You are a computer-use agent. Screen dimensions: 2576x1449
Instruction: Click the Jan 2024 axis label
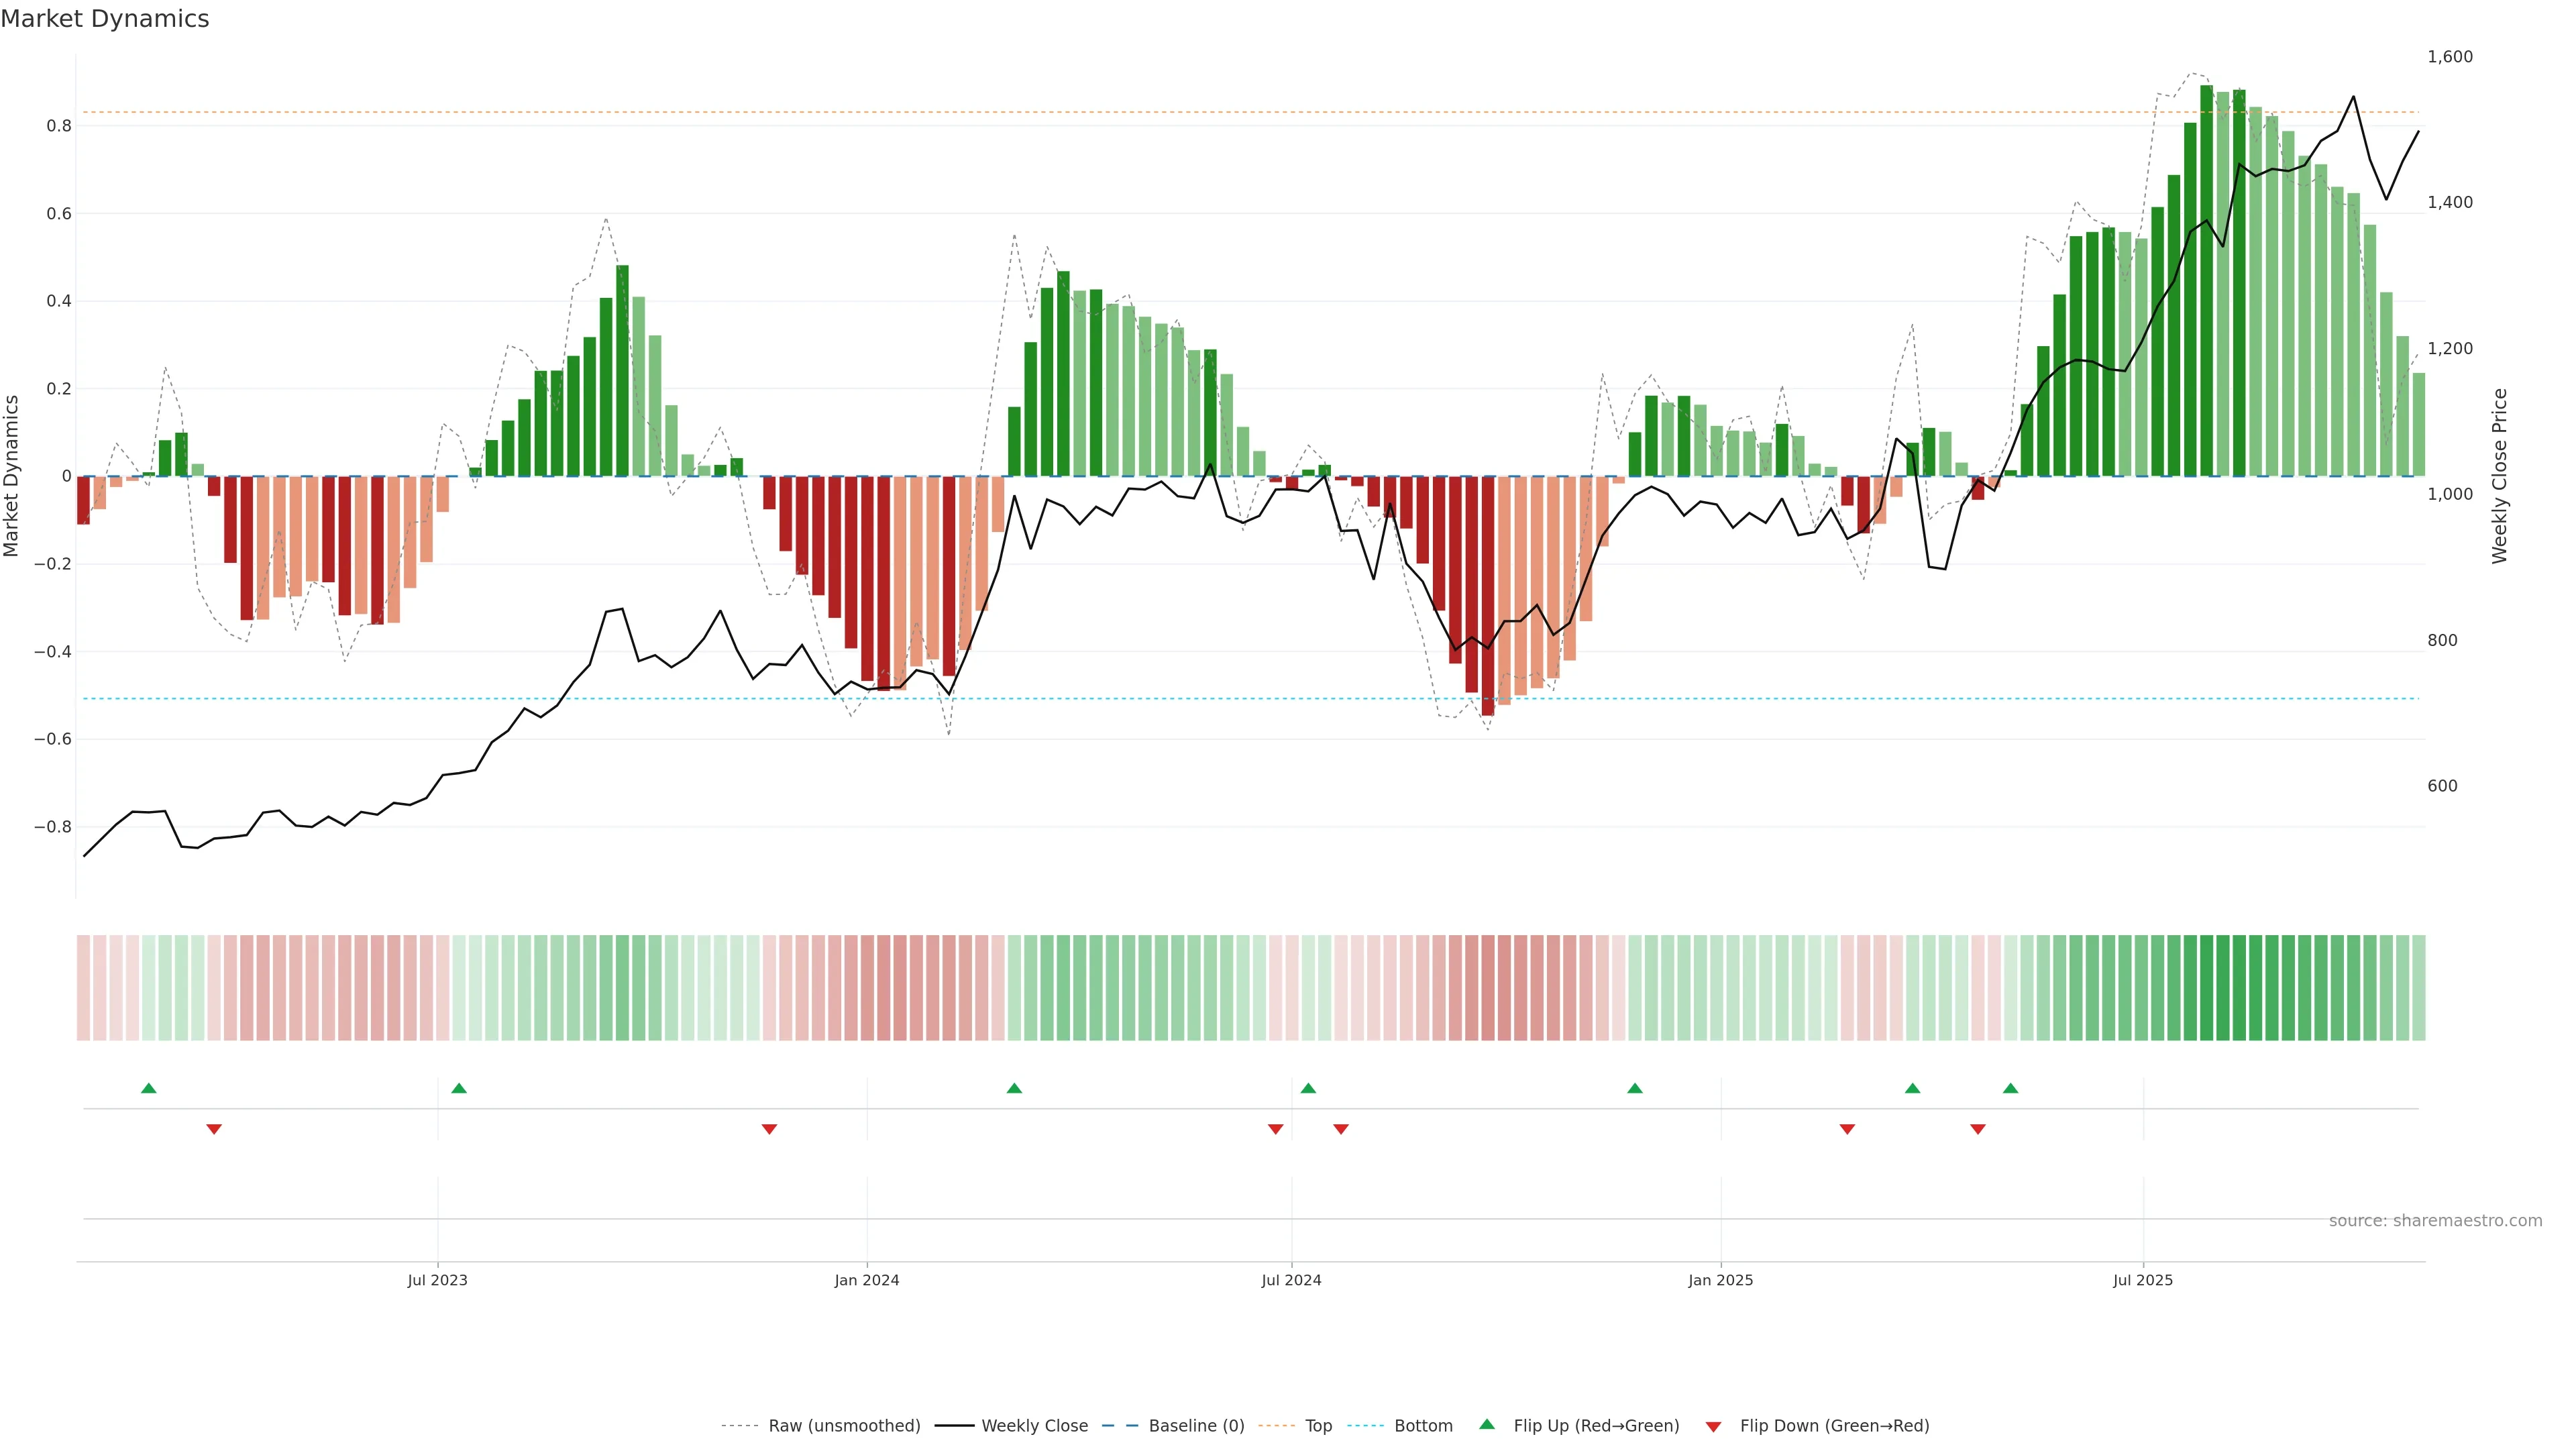tap(866, 1280)
